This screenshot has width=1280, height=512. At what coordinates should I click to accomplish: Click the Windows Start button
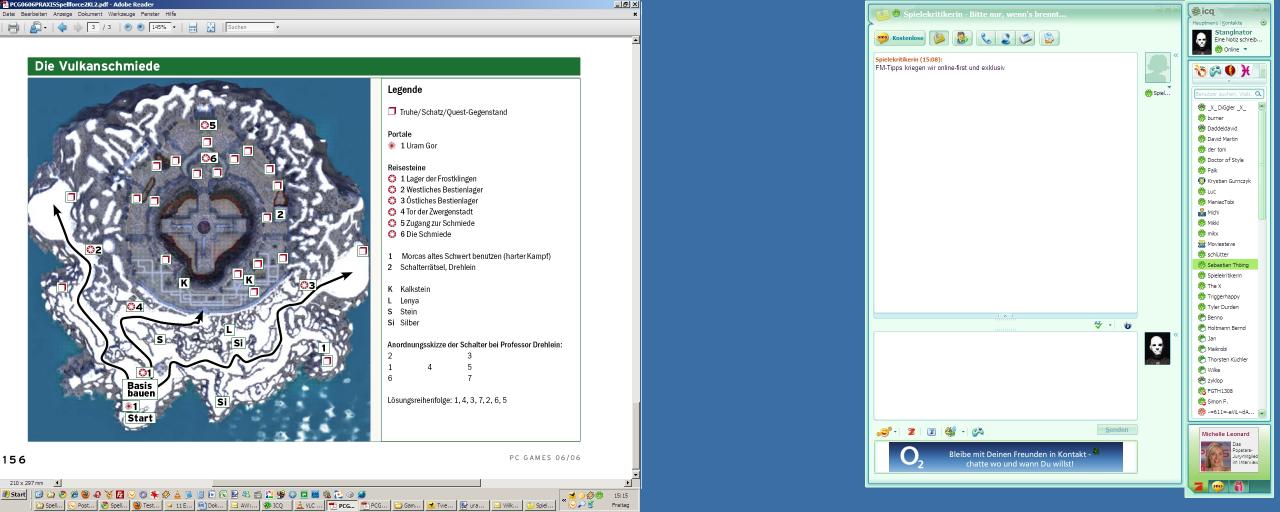point(15,494)
